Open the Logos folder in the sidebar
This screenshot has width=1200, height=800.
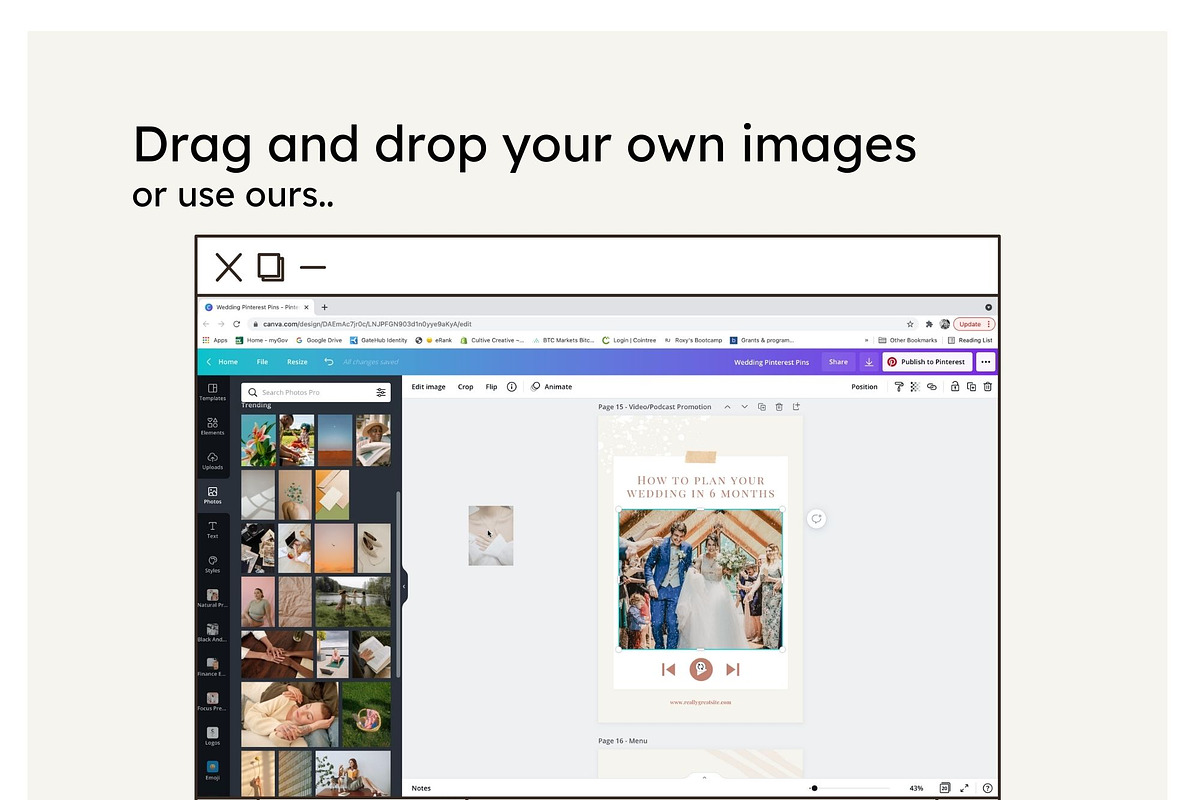click(212, 736)
